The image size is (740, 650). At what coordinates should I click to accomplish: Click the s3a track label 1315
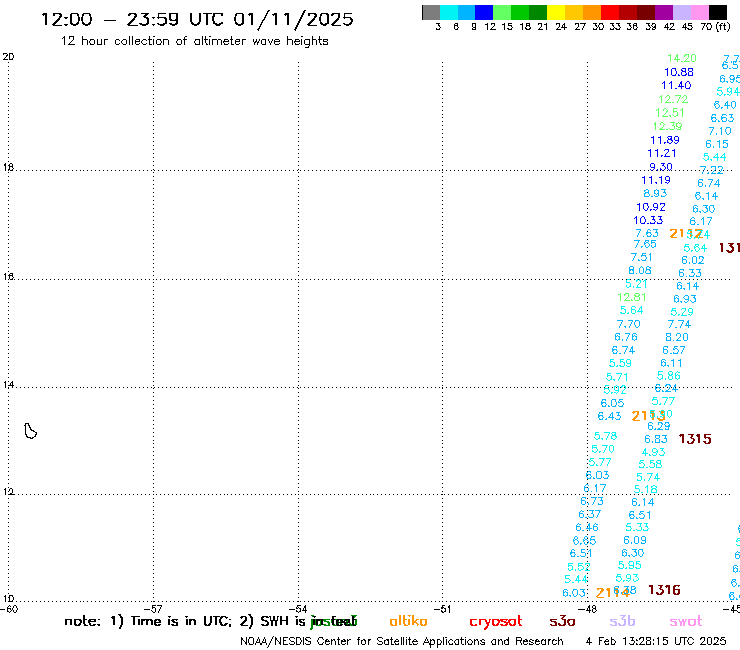point(695,439)
